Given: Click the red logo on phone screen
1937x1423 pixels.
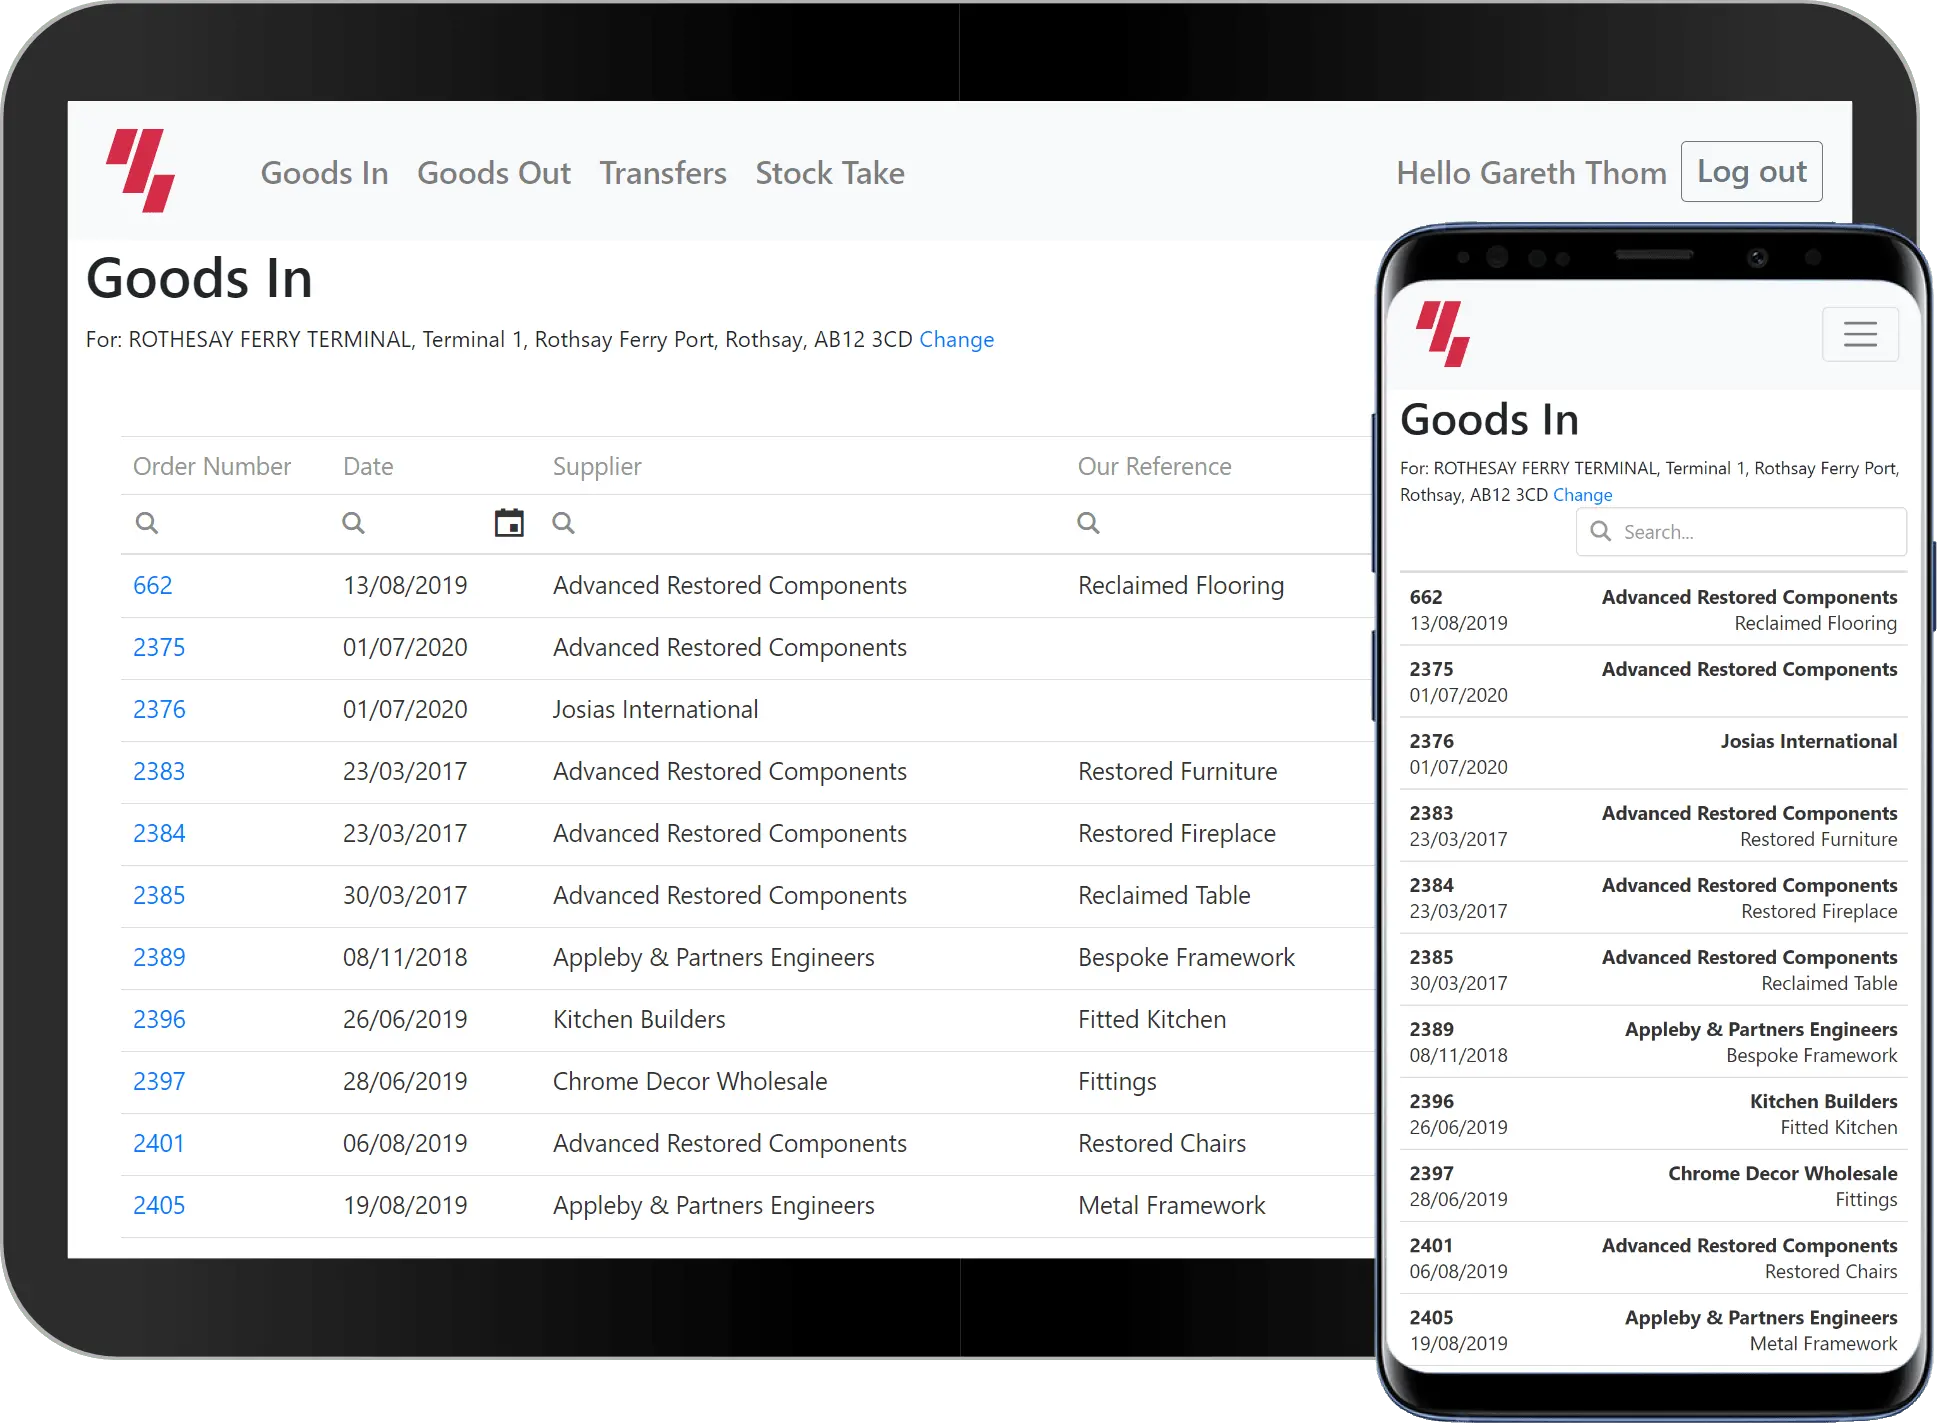Looking at the screenshot, I should (1442, 334).
